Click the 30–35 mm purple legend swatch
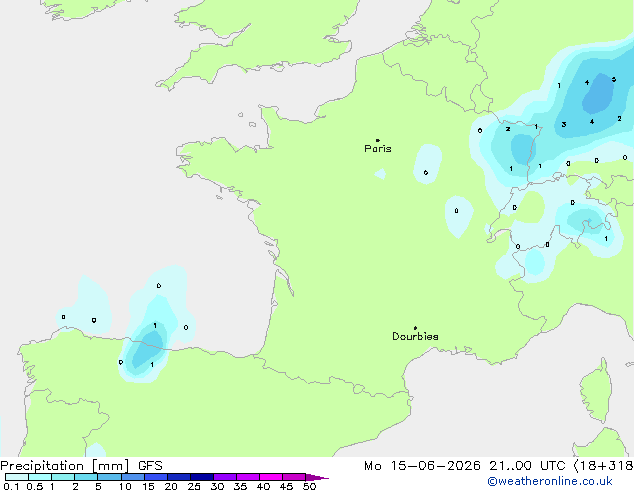 pos(224,477)
